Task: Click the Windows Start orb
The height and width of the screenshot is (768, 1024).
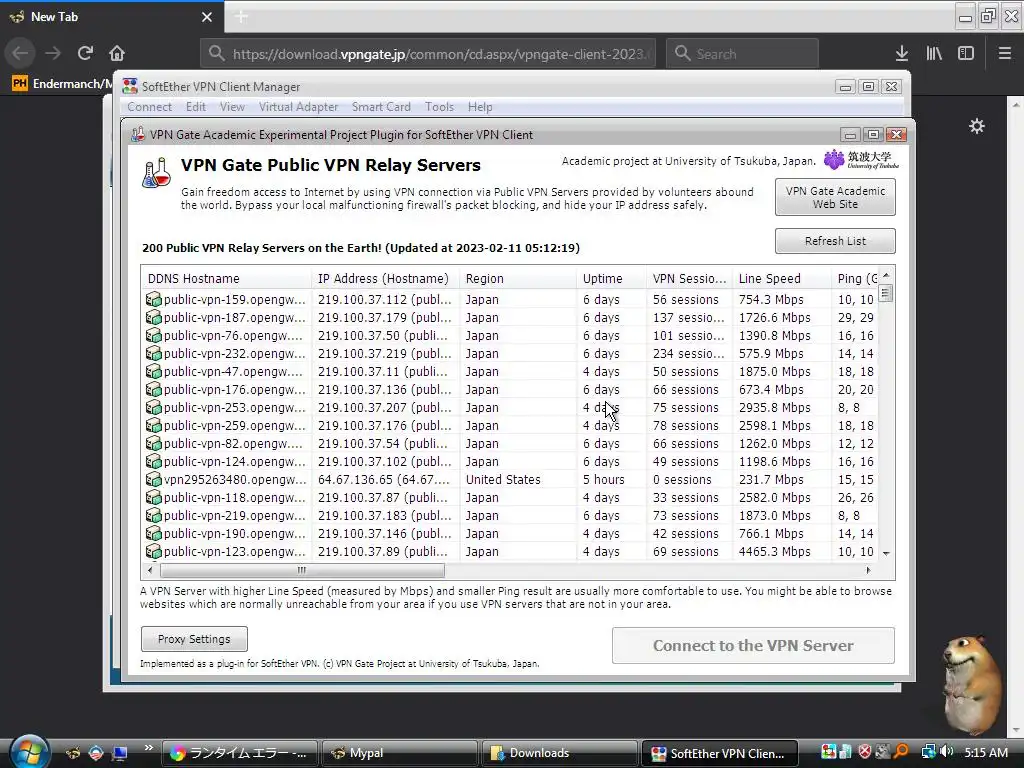Action: [x=28, y=752]
